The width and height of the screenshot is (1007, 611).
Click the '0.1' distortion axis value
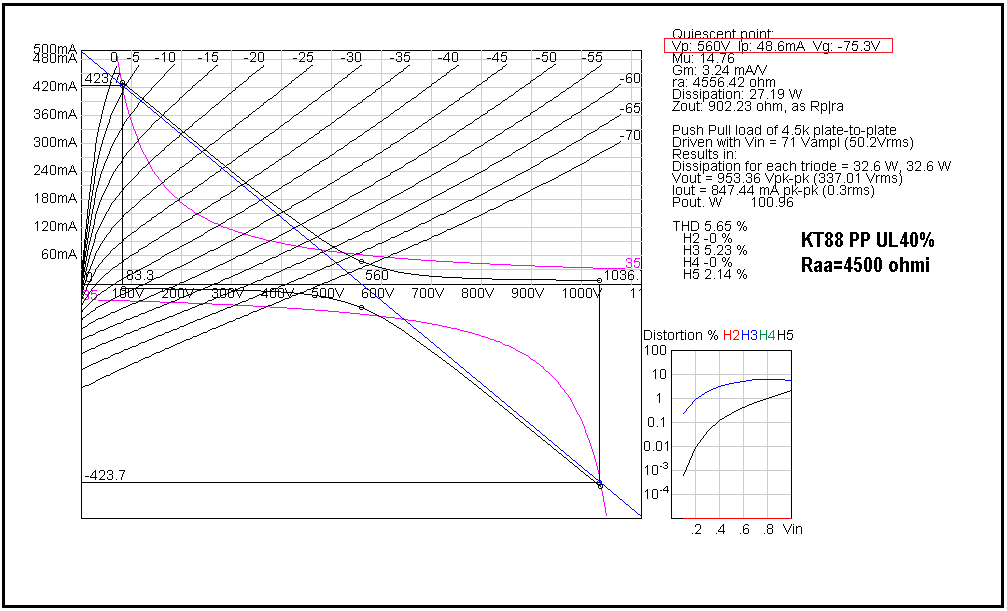[658, 422]
